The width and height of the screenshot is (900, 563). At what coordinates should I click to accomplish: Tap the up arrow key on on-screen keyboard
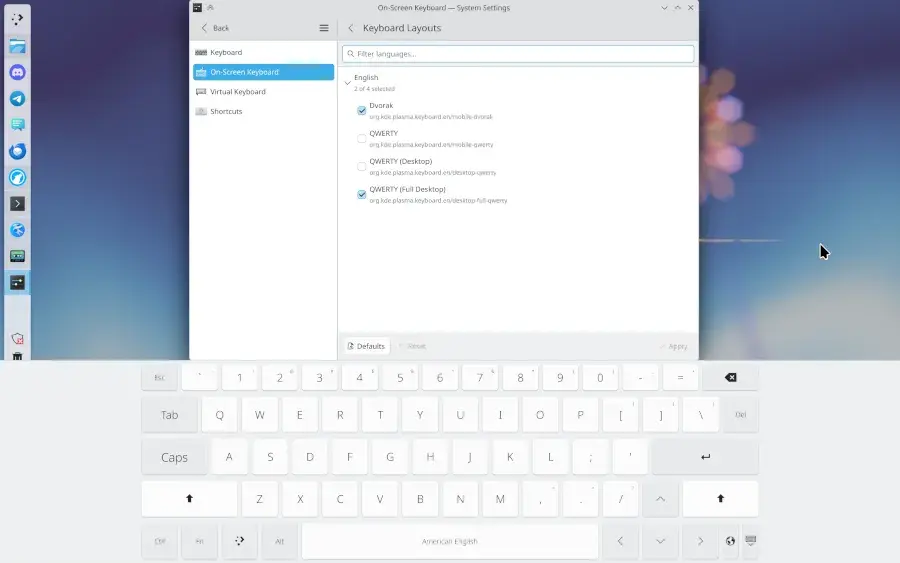point(660,499)
